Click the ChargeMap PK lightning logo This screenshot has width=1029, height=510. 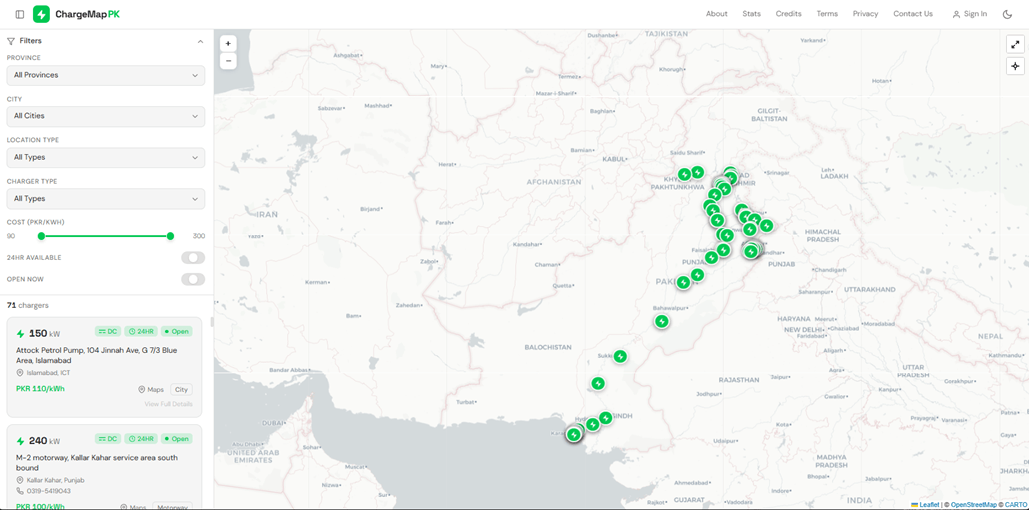[x=41, y=14]
